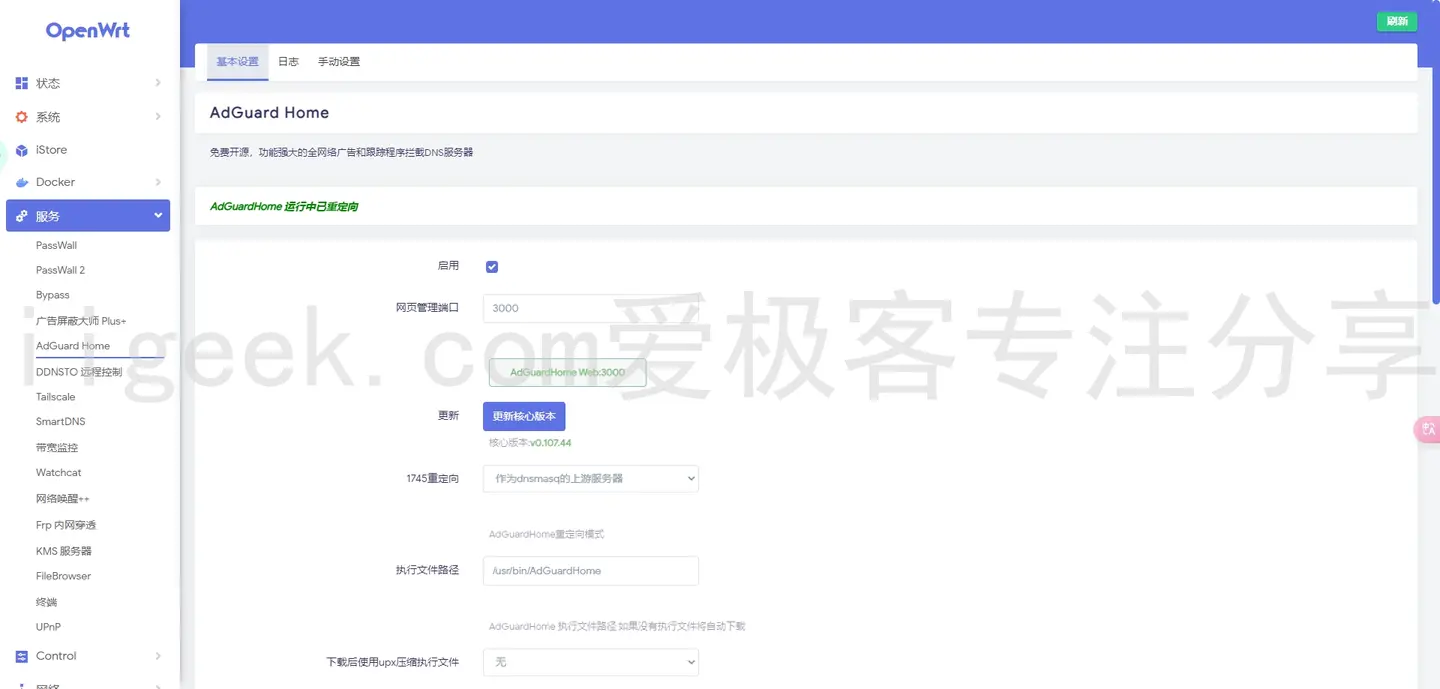Select PassWall in the sidebar menu
This screenshot has height=689, width=1440.
point(56,245)
